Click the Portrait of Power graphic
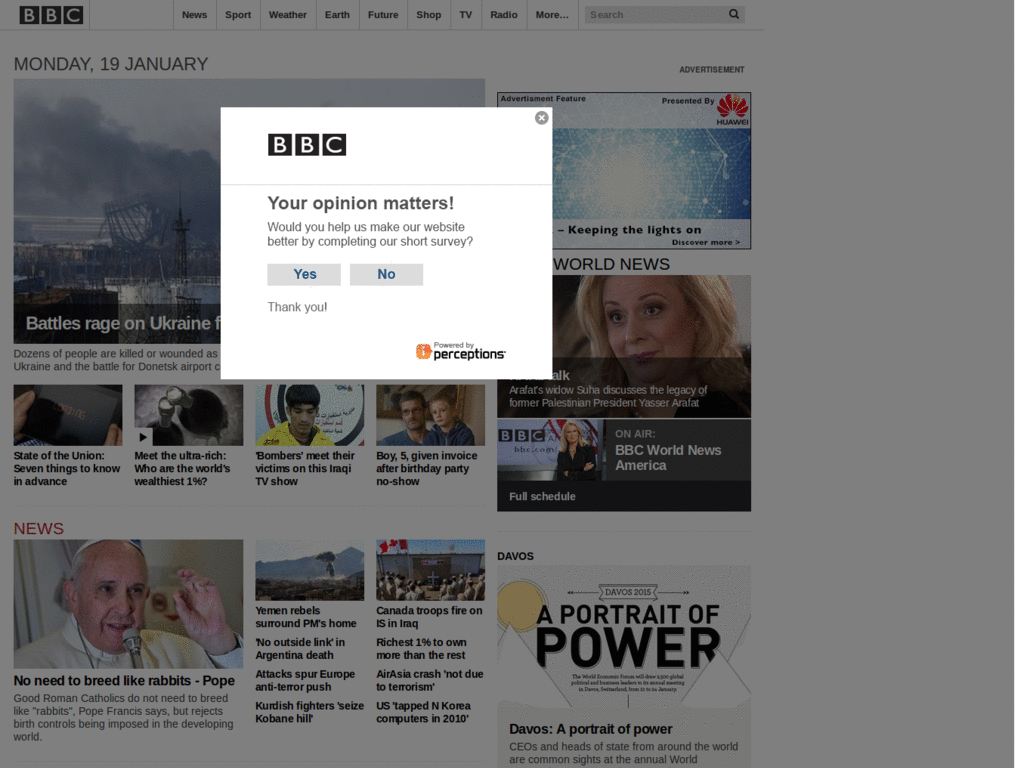The image size is (1024, 768). (624, 639)
